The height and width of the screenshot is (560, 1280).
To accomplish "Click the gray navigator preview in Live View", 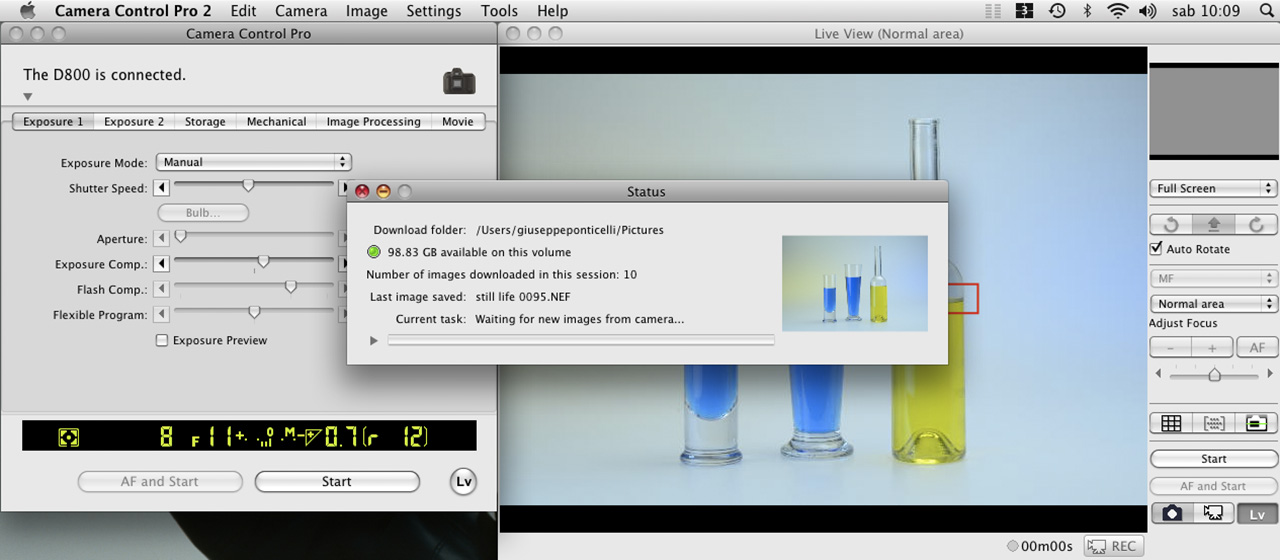I will pos(1214,110).
